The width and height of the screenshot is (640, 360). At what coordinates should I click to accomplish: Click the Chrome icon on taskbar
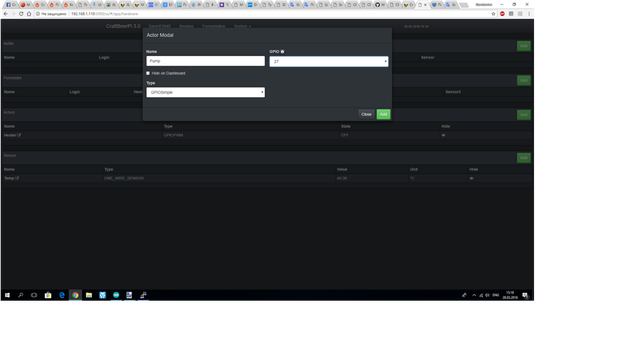coord(75,295)
